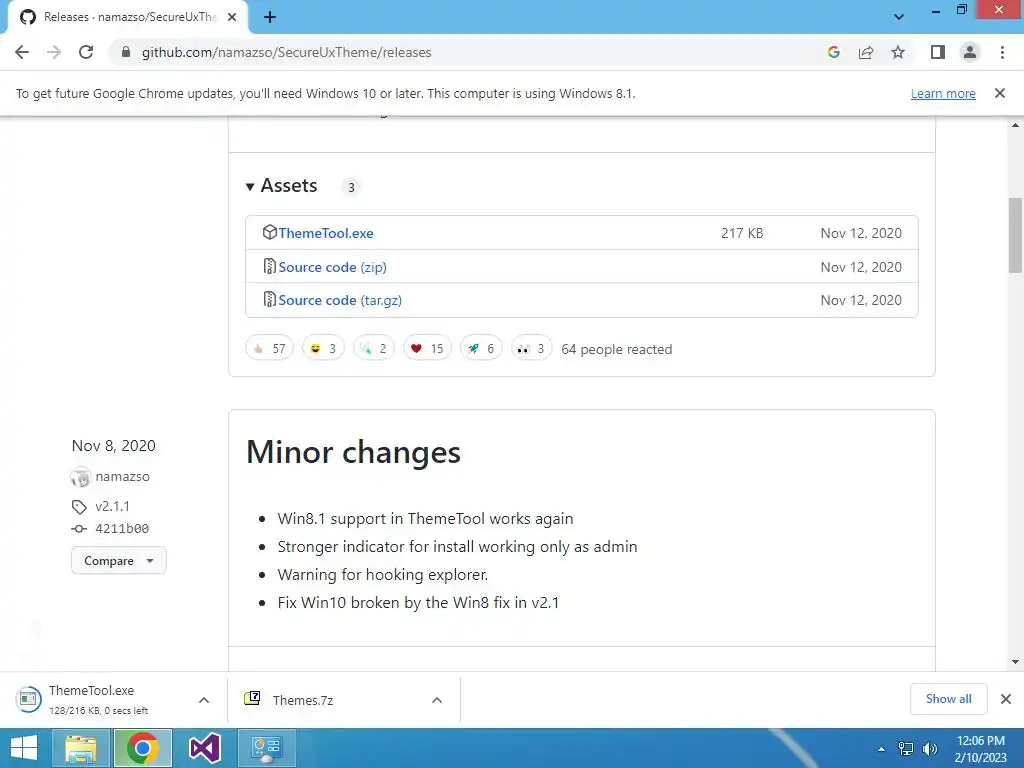Open the Learn more link
1024x768 pixels.
(943, 93)
